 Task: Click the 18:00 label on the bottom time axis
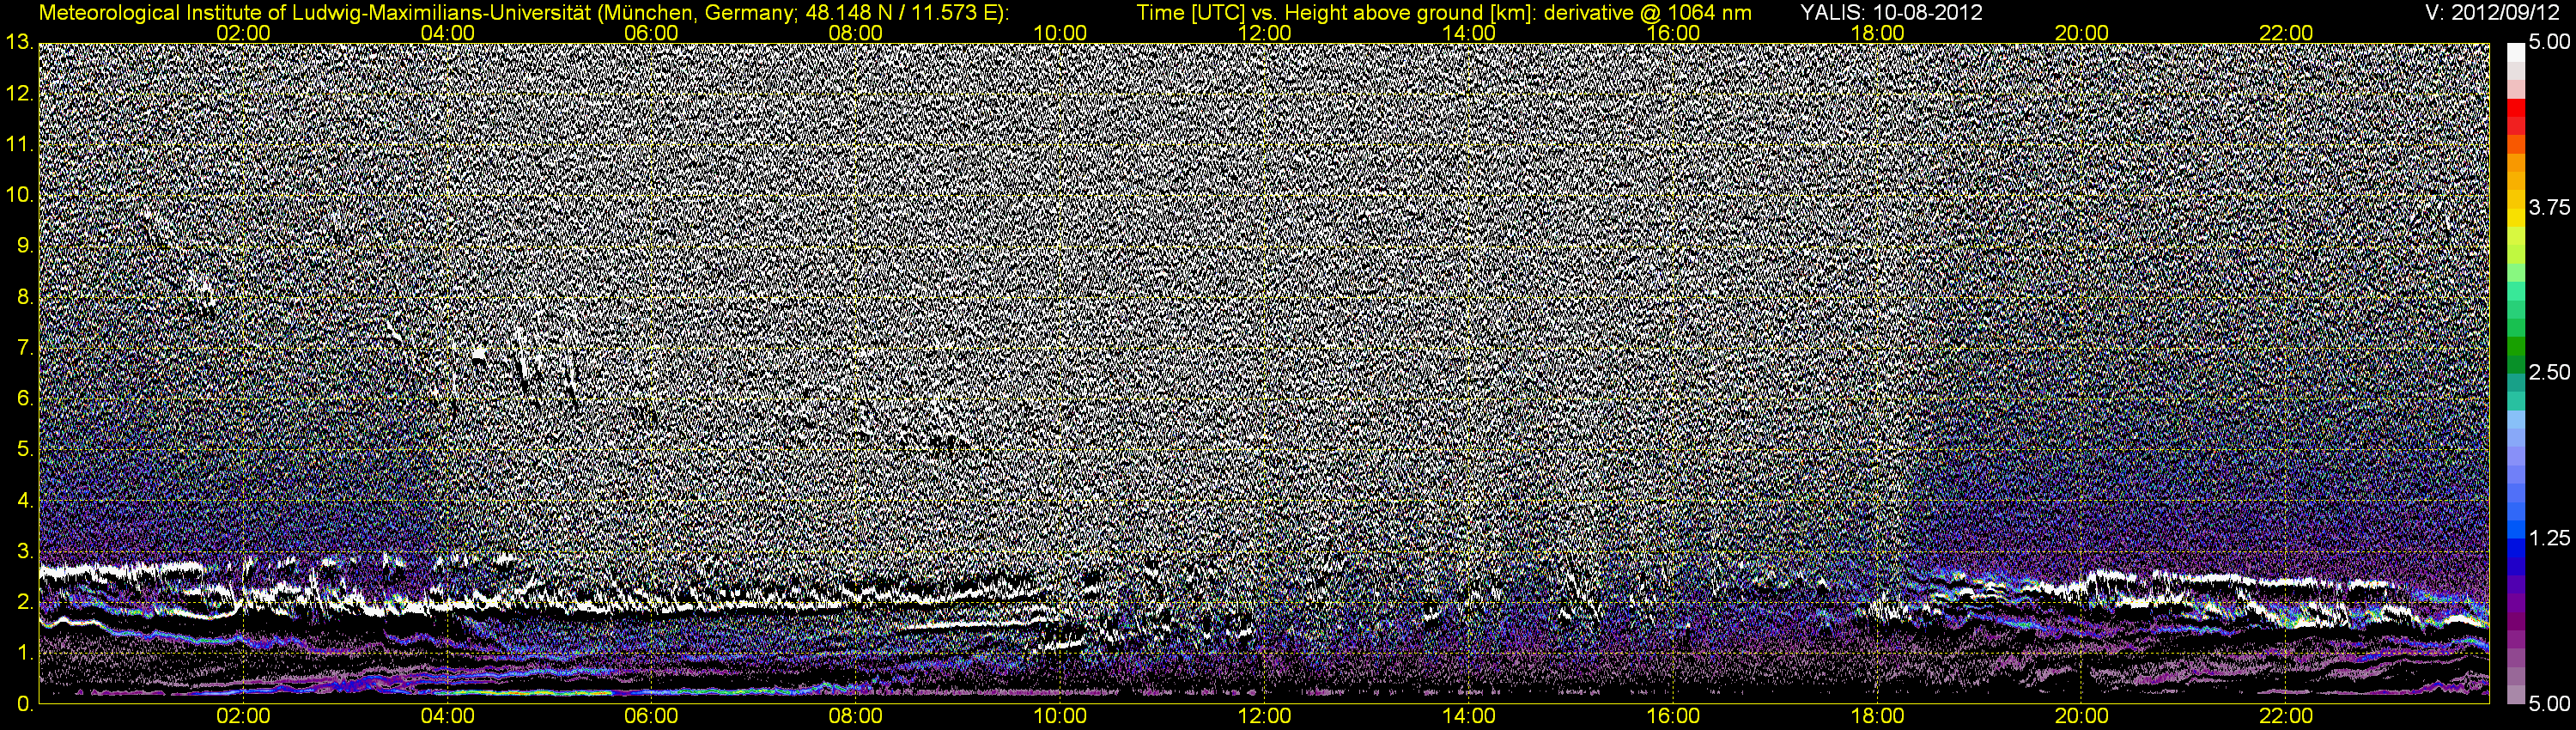coord(1877,716)
